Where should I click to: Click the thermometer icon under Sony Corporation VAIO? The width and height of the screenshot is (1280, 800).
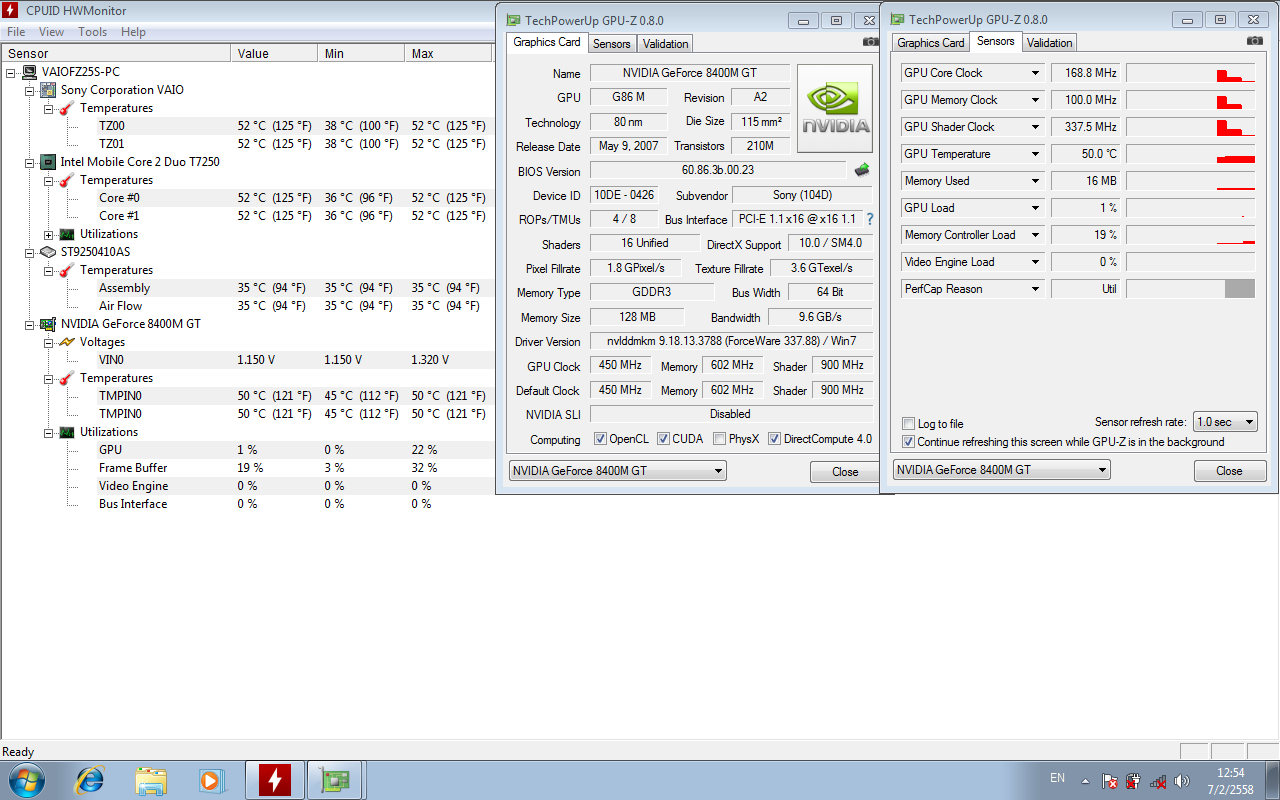click(67, 108)
